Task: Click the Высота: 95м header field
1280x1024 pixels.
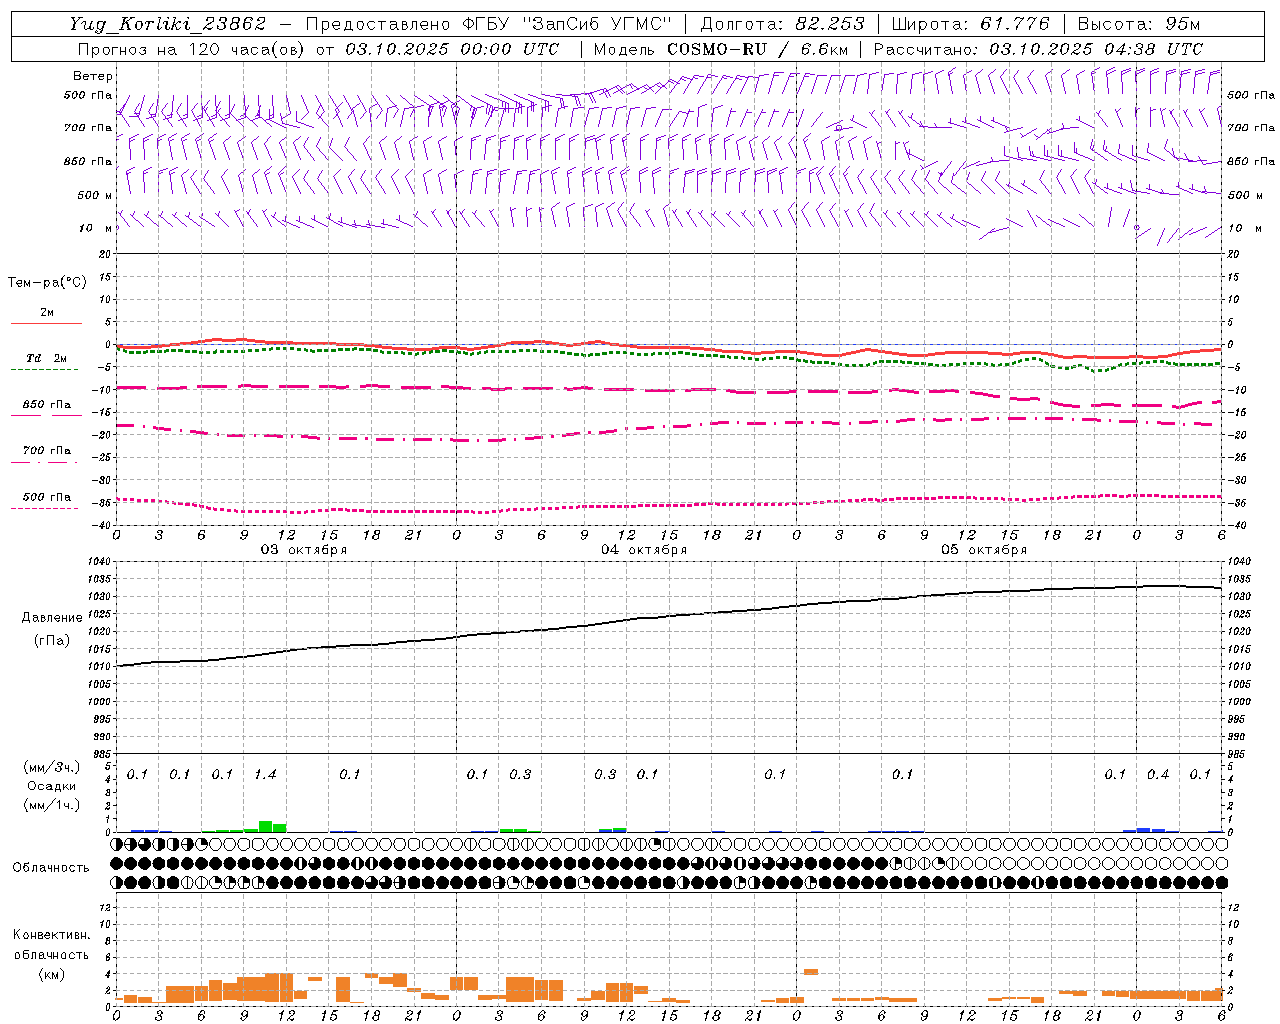Action: [x=1138, y=24]
